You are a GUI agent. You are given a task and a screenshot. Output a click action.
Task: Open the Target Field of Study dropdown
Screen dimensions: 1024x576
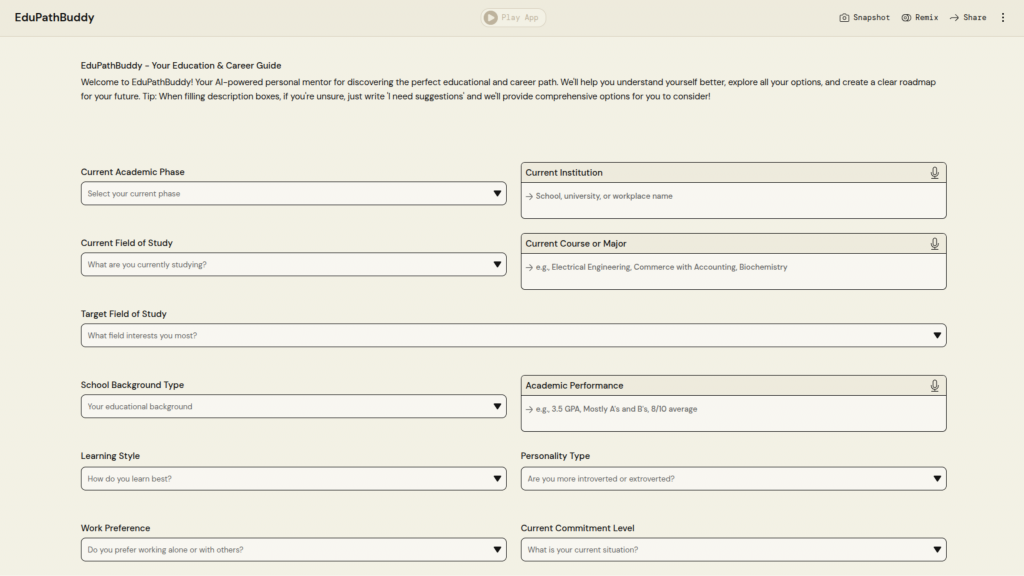513,336
